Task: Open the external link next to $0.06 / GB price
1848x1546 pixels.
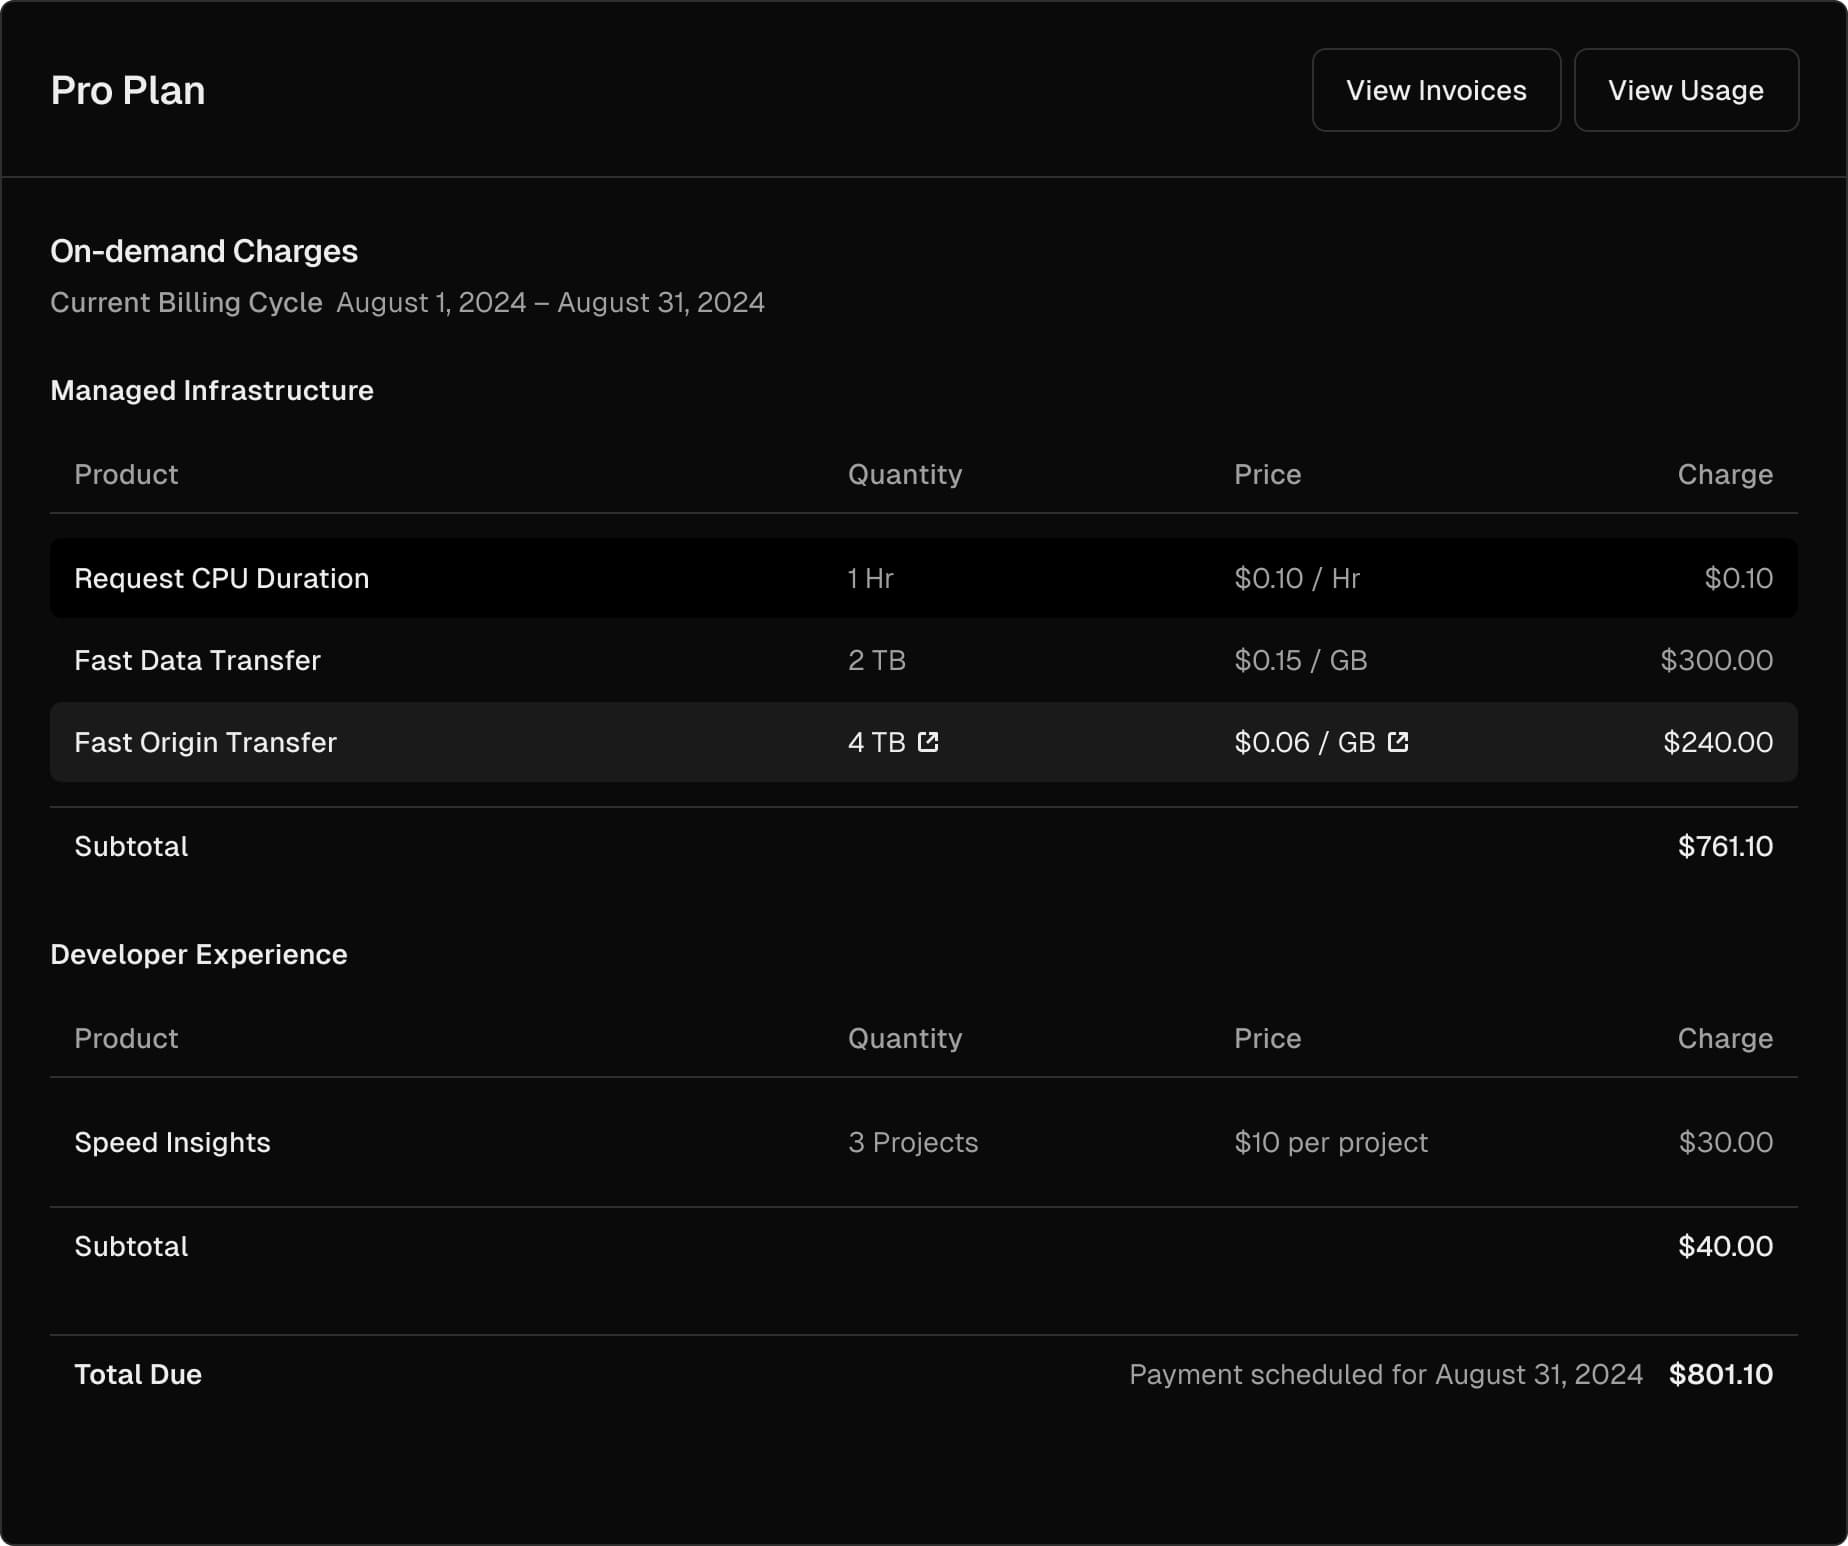Action: [x=1398, y=742]
